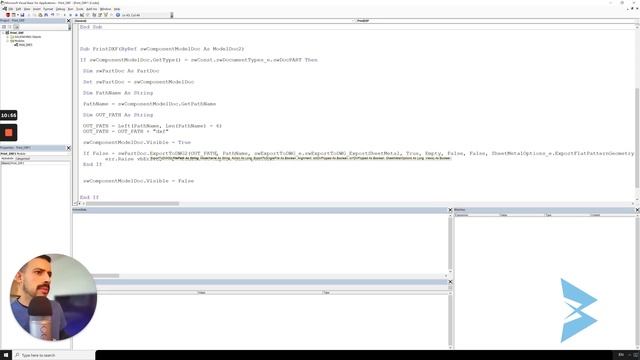Click the Cut toolbar icon
640x360 pixels.
(29, 15)
